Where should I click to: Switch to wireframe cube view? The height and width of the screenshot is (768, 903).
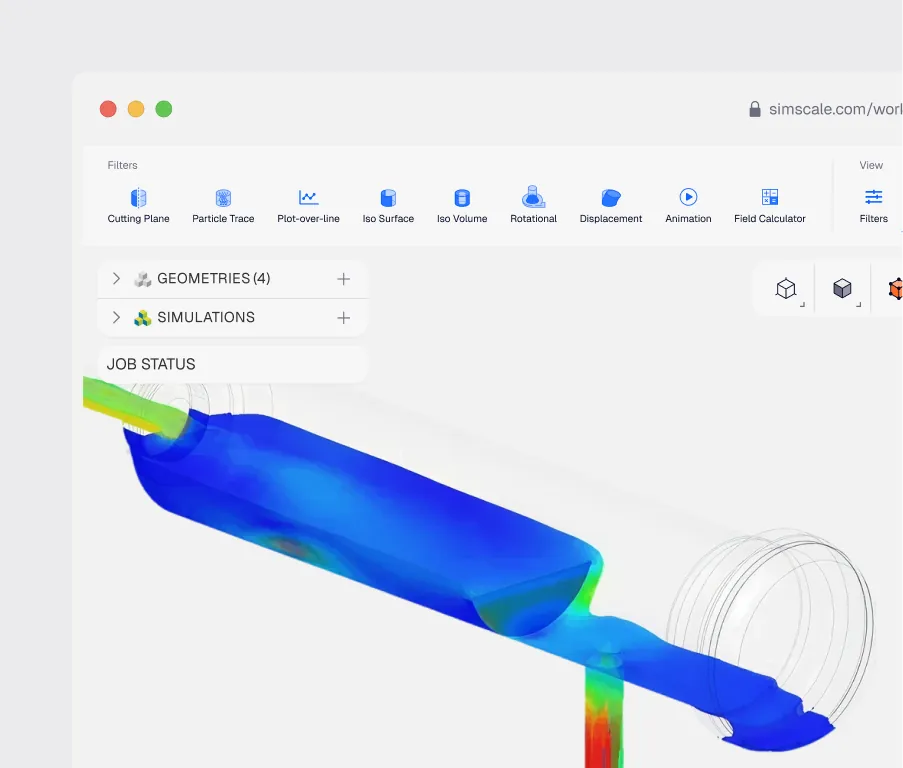click(786, 288)
